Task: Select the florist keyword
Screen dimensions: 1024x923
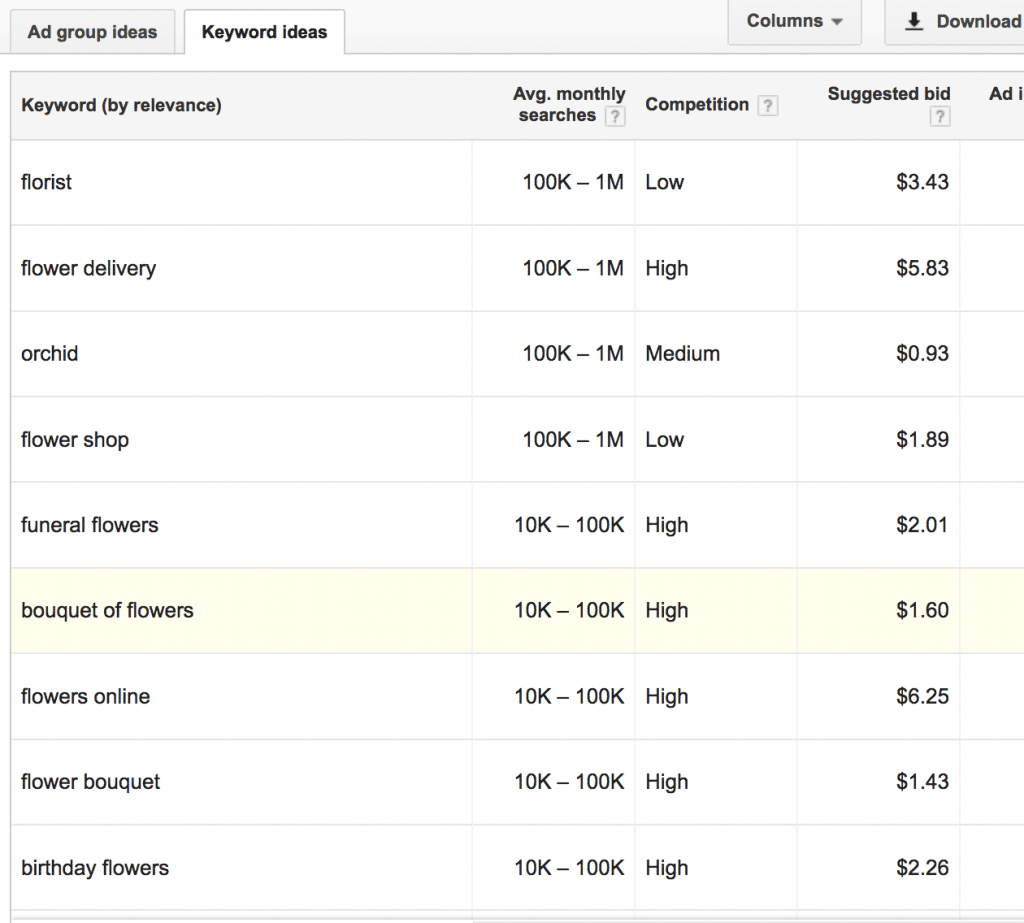Action: click(x=46, y=182)
